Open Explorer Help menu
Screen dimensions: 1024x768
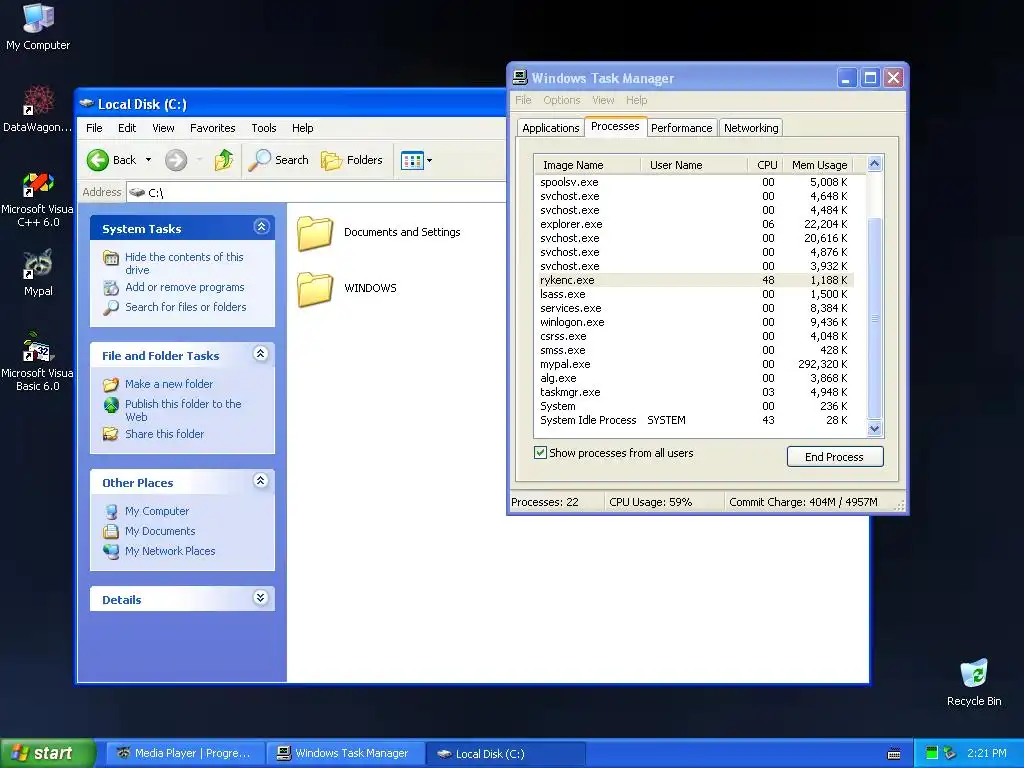[302, 128]
